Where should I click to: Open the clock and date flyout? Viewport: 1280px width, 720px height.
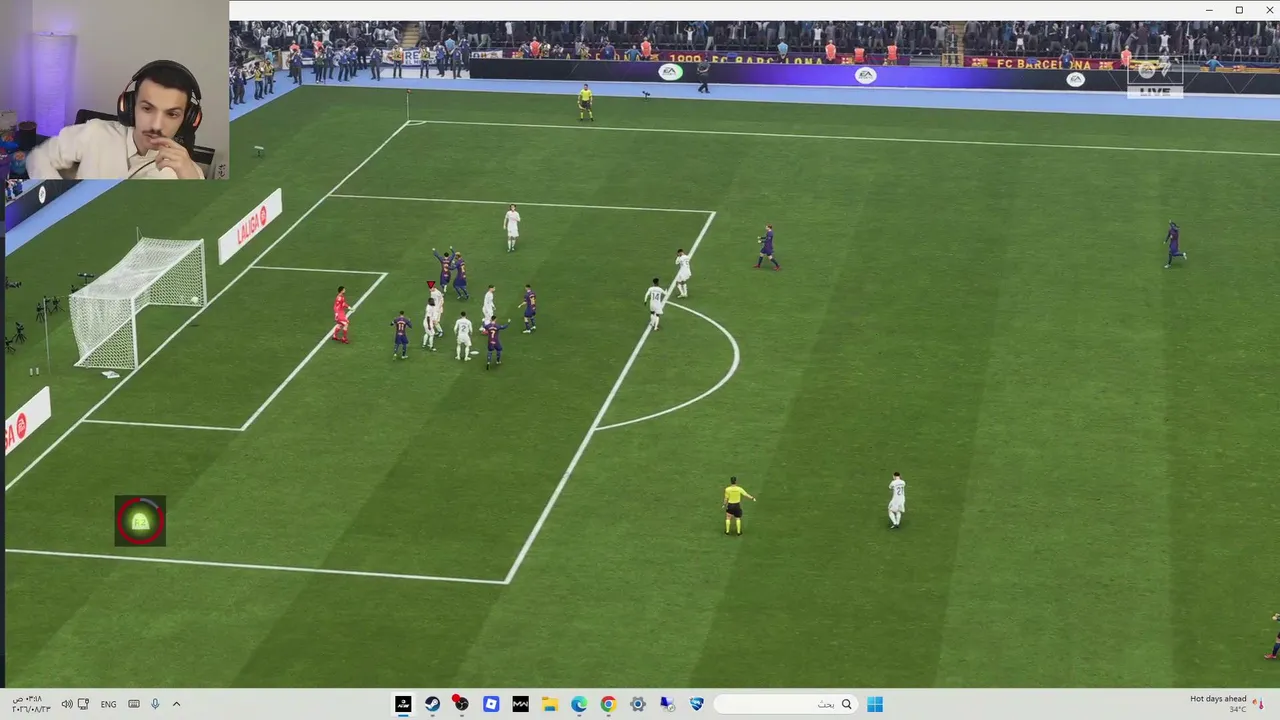[x=30, y=704]
